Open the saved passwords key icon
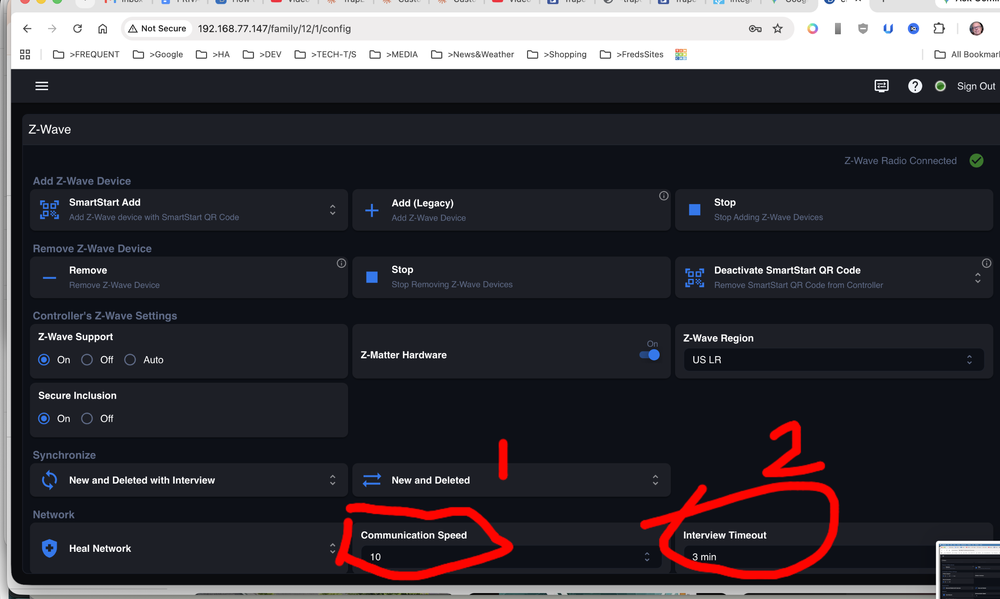Image resolution: width=1000 pixels, height=599 pixels. click(x=755, y=29)
